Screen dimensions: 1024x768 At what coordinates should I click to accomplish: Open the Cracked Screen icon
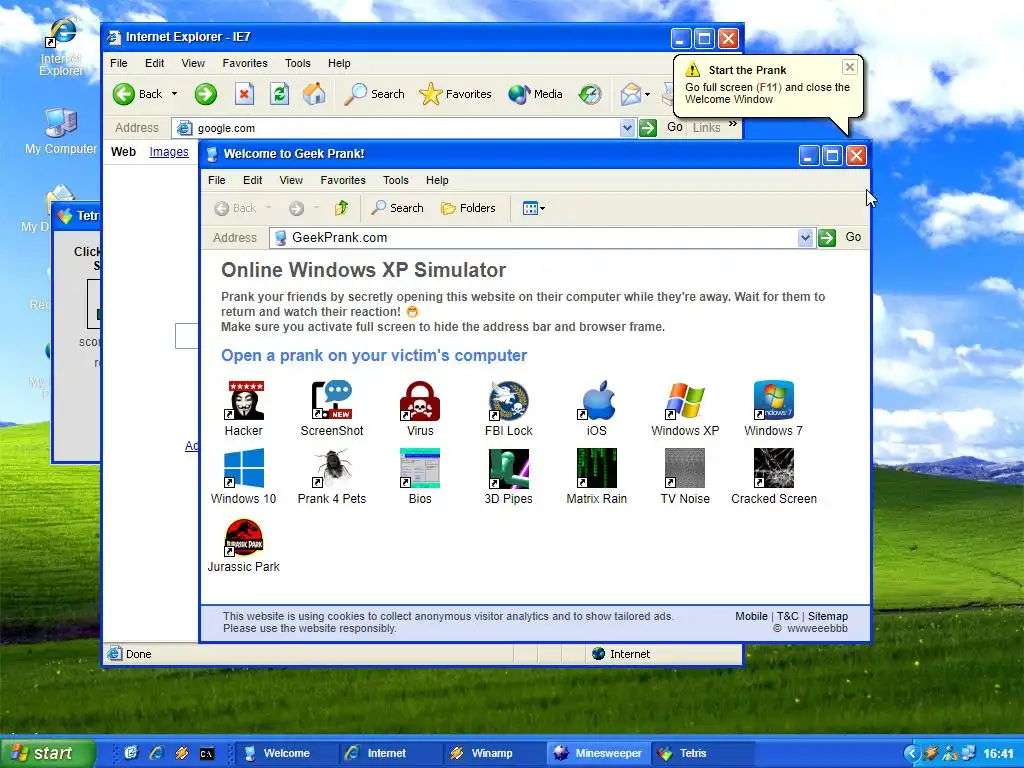774,476
